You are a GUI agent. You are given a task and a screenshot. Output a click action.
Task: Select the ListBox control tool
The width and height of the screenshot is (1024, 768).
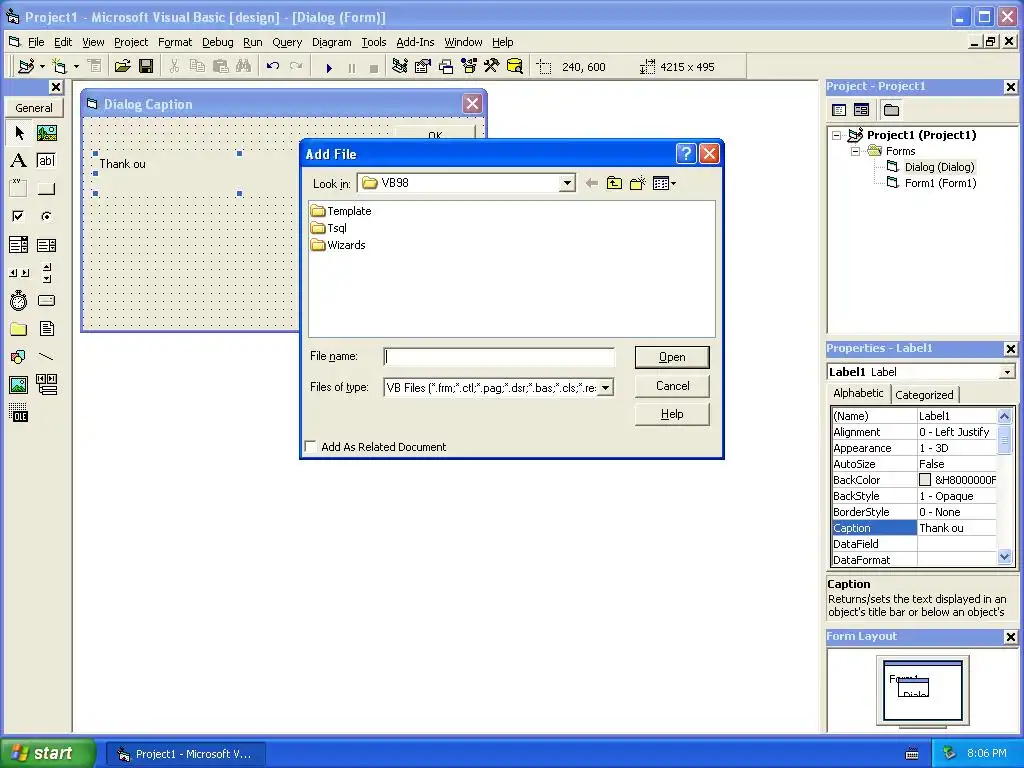[46, 245]
